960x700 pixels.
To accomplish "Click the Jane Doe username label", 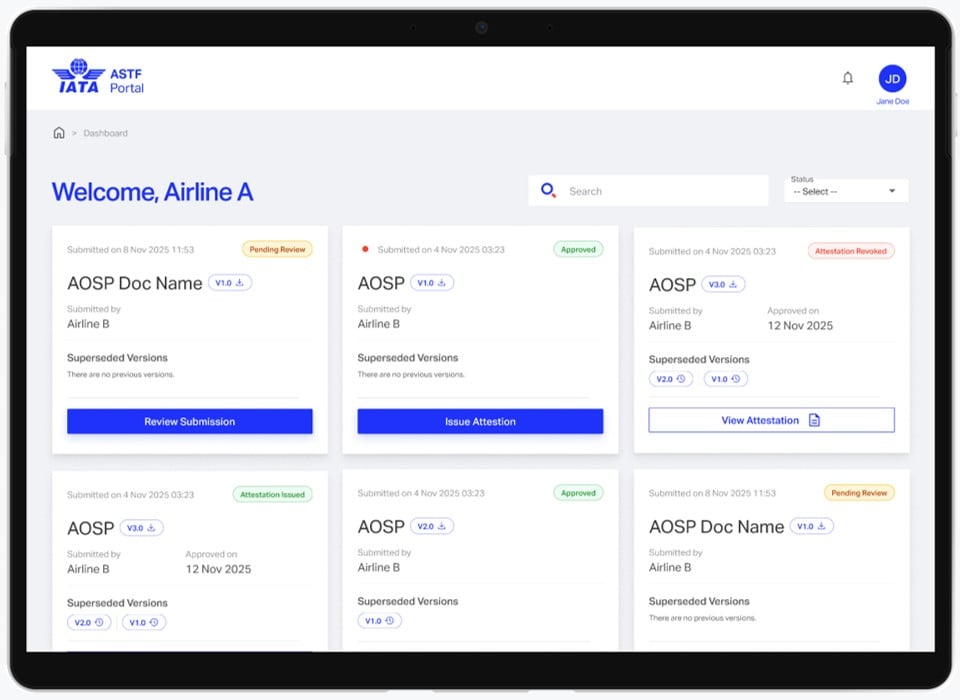I will pos(892,102).
